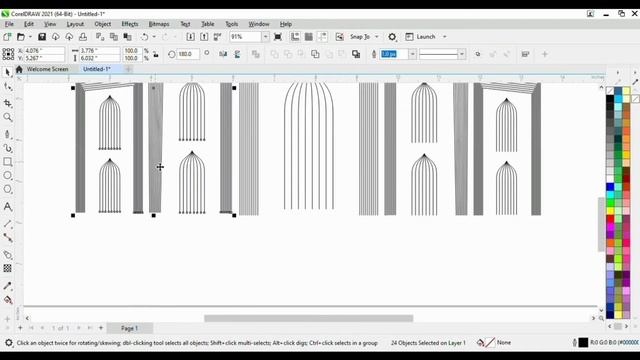Expand the Launch dropdown

tap(445, 37)
